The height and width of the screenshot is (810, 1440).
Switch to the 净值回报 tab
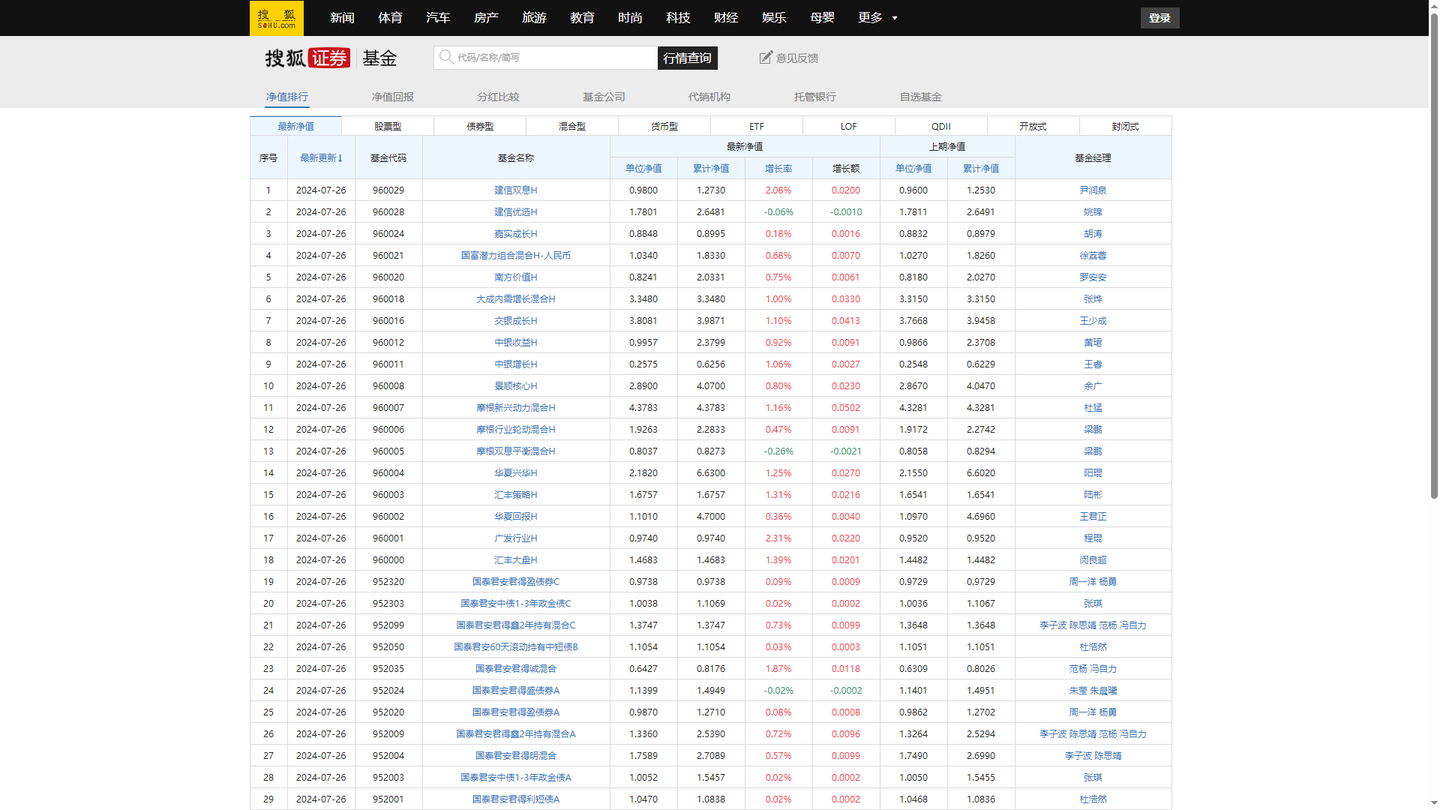click(x=393, y=97)
